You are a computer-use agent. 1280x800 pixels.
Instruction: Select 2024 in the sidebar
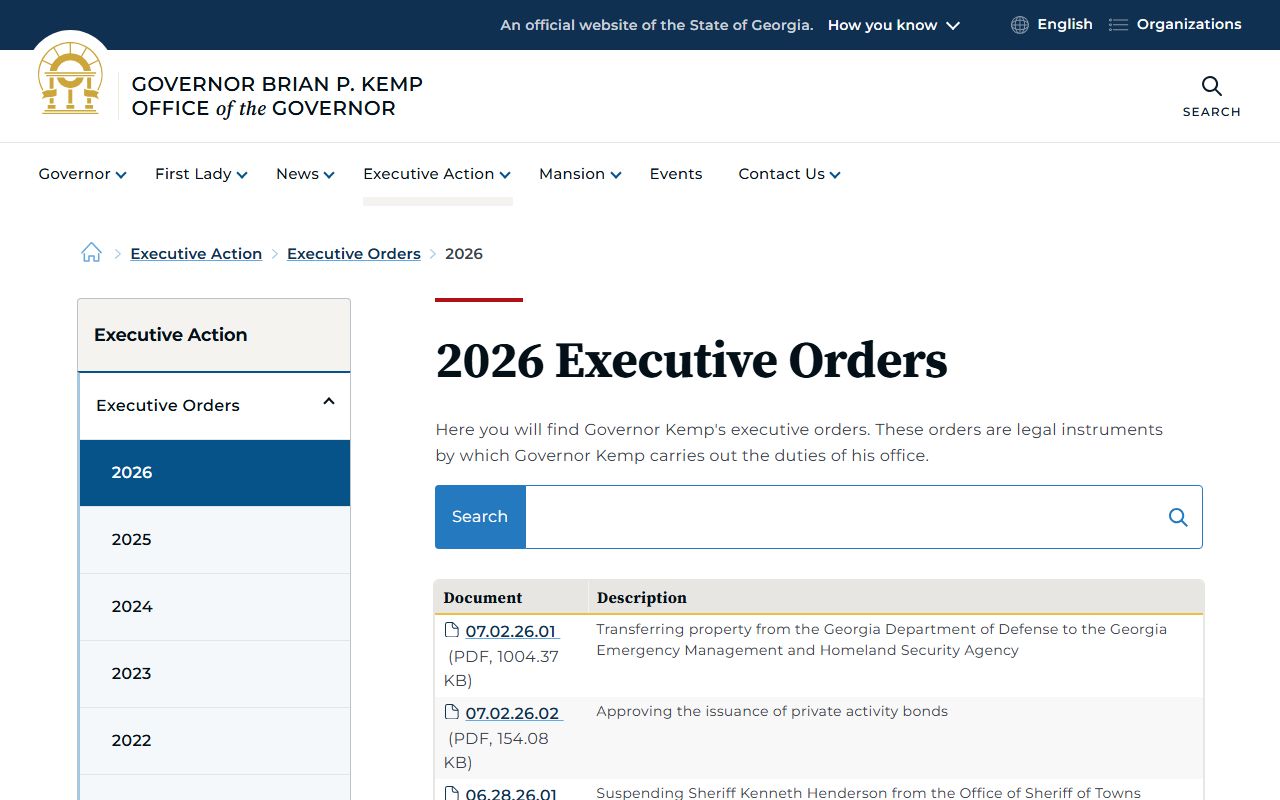215,607
